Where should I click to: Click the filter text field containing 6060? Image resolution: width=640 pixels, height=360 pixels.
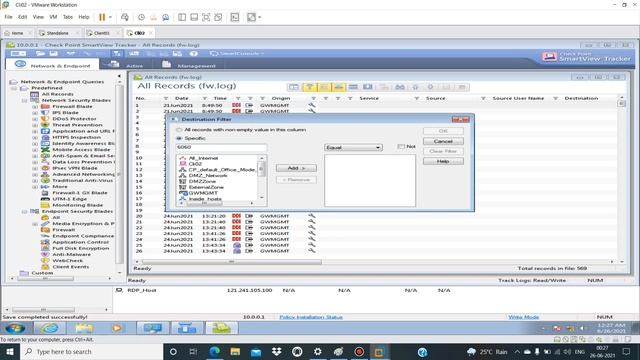click(x=222, y=147)
